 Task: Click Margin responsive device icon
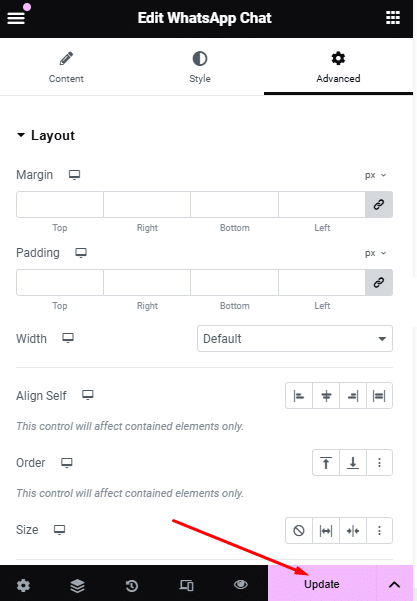click(74, 175)
